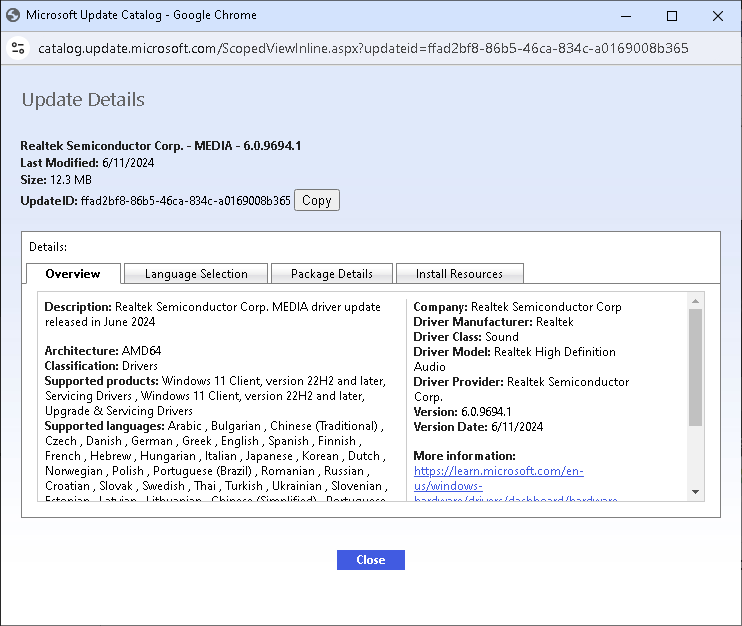Click the Last Modified 6/11/2024 text
Image resolution: width=742 pixels, height=626 pixels.
pos(87,163)
